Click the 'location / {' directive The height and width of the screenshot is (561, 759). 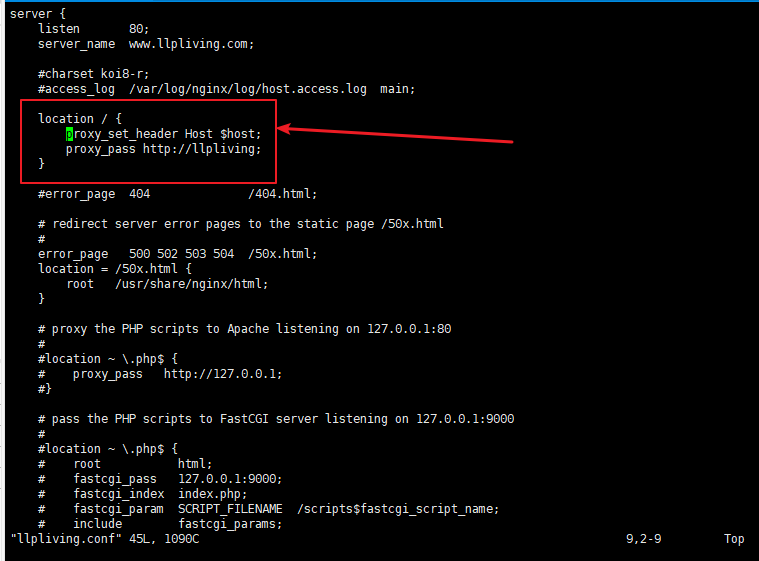coord(80,119)
